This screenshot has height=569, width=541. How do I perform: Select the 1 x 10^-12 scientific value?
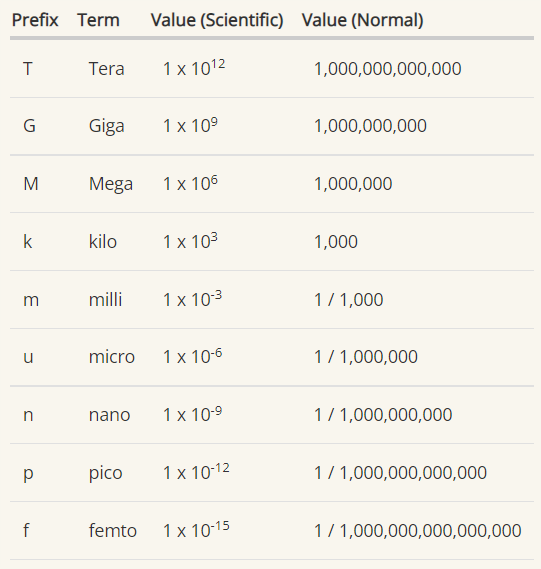(x=196, y=472)
